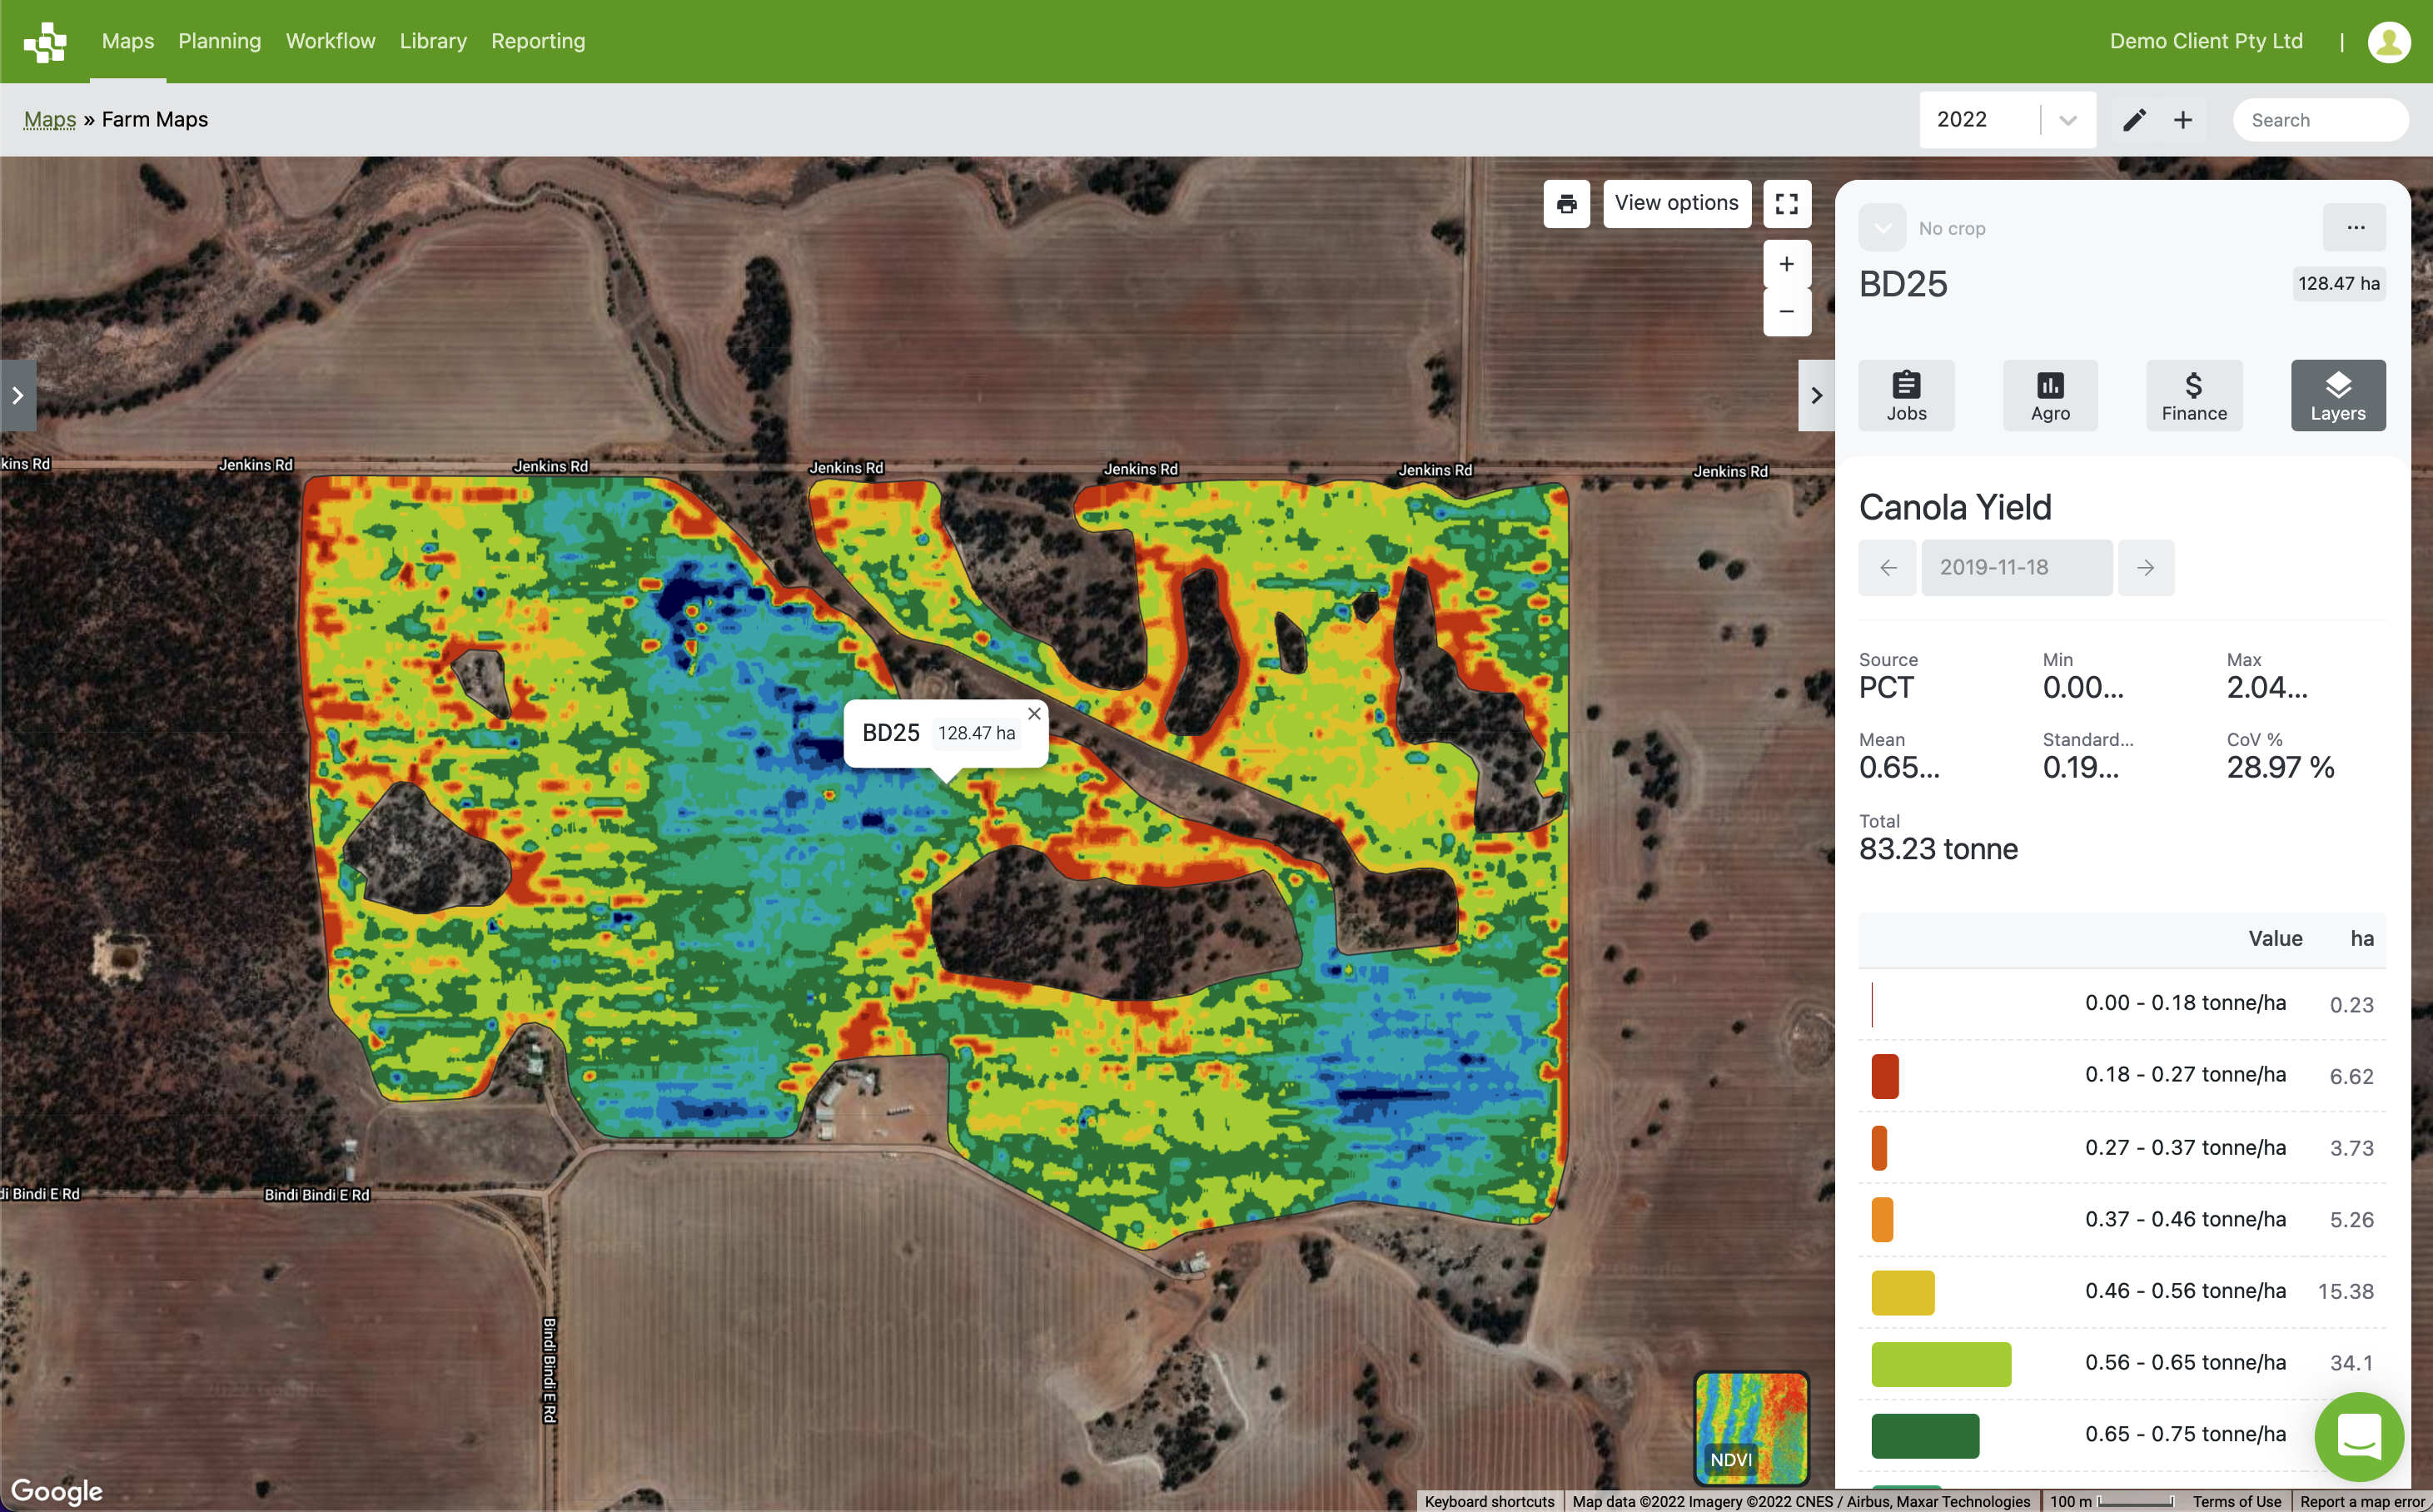Viewport: 2433px width, 1512px height.
Task: Open the Planning menu
Action: pos(220,42)
